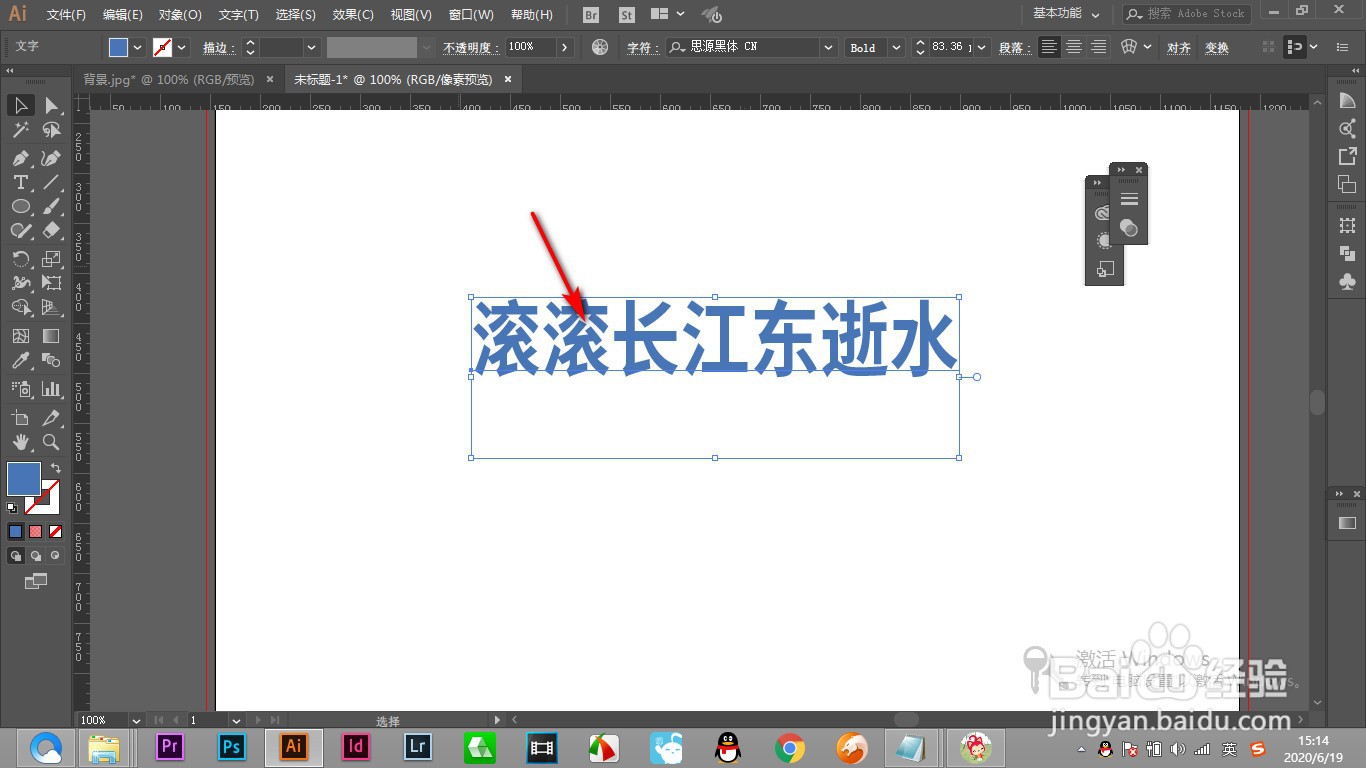Select the Shaper tool
The width and height of the screenshot is (1366, 768).
[x=21, y=230]
